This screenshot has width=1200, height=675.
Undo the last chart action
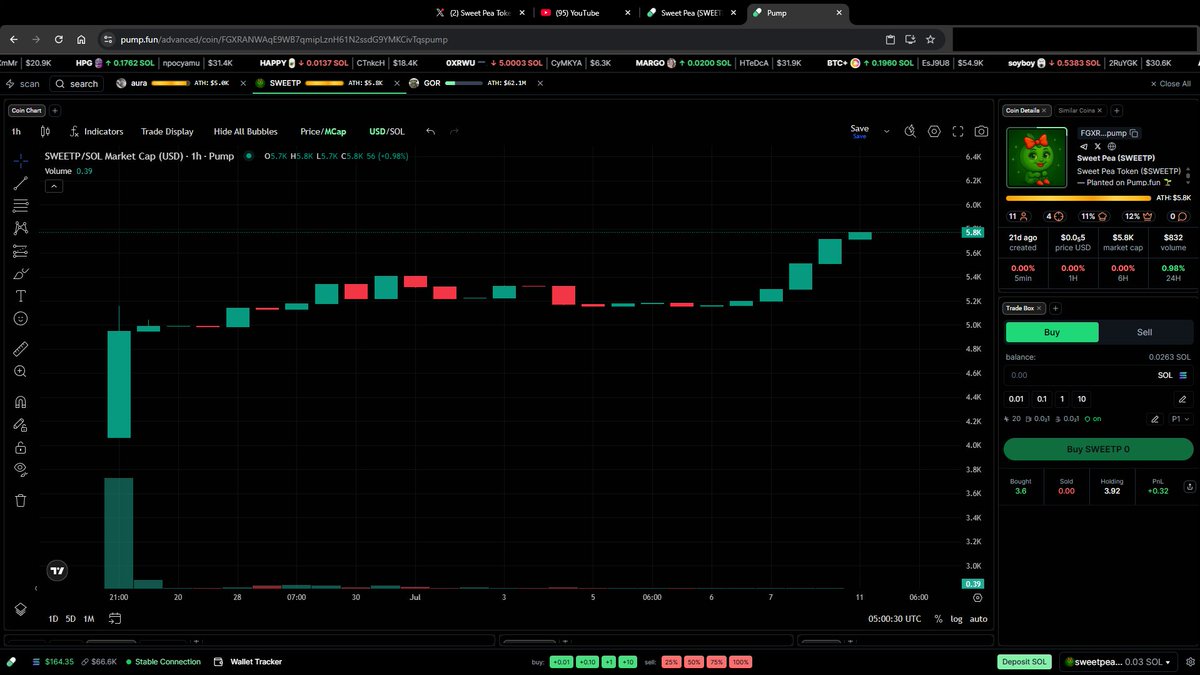click(x=430, y=131)
